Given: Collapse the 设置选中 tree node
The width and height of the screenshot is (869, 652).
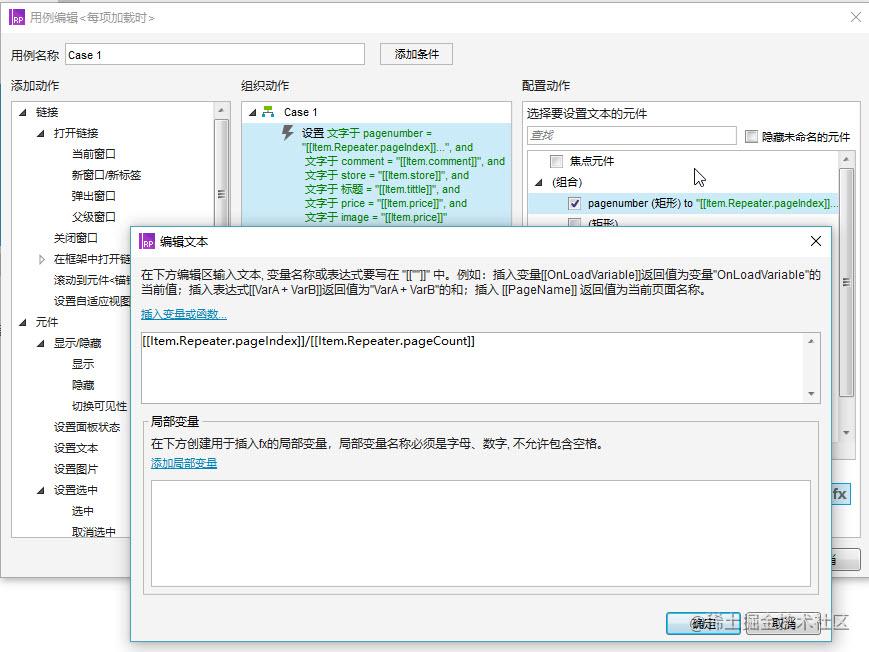Looking at the screenshot, I should (40, 490).
